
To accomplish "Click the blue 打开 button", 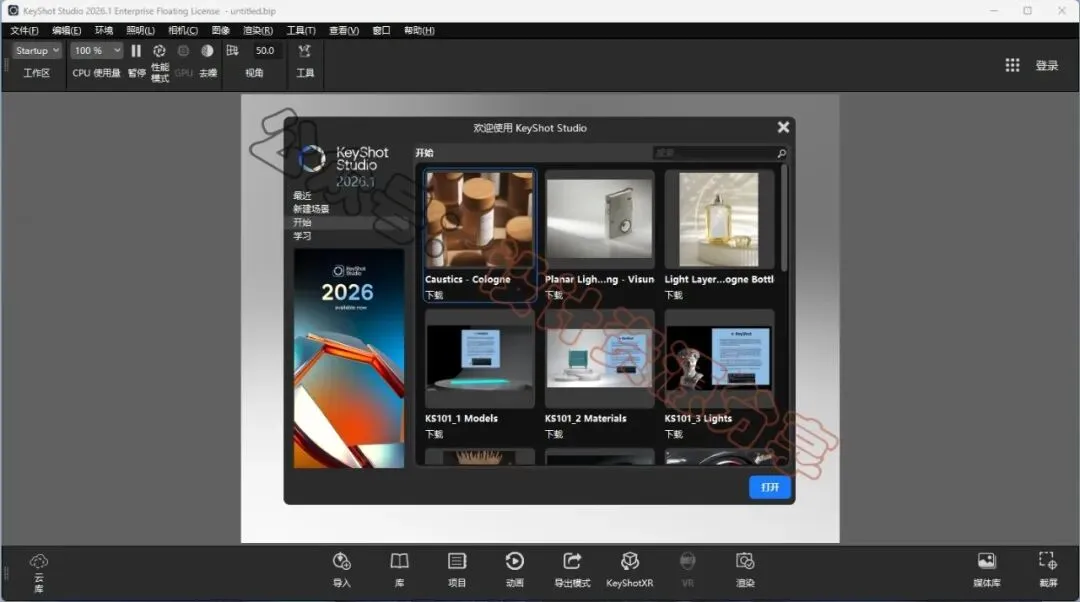I will [x=769, y=487].
